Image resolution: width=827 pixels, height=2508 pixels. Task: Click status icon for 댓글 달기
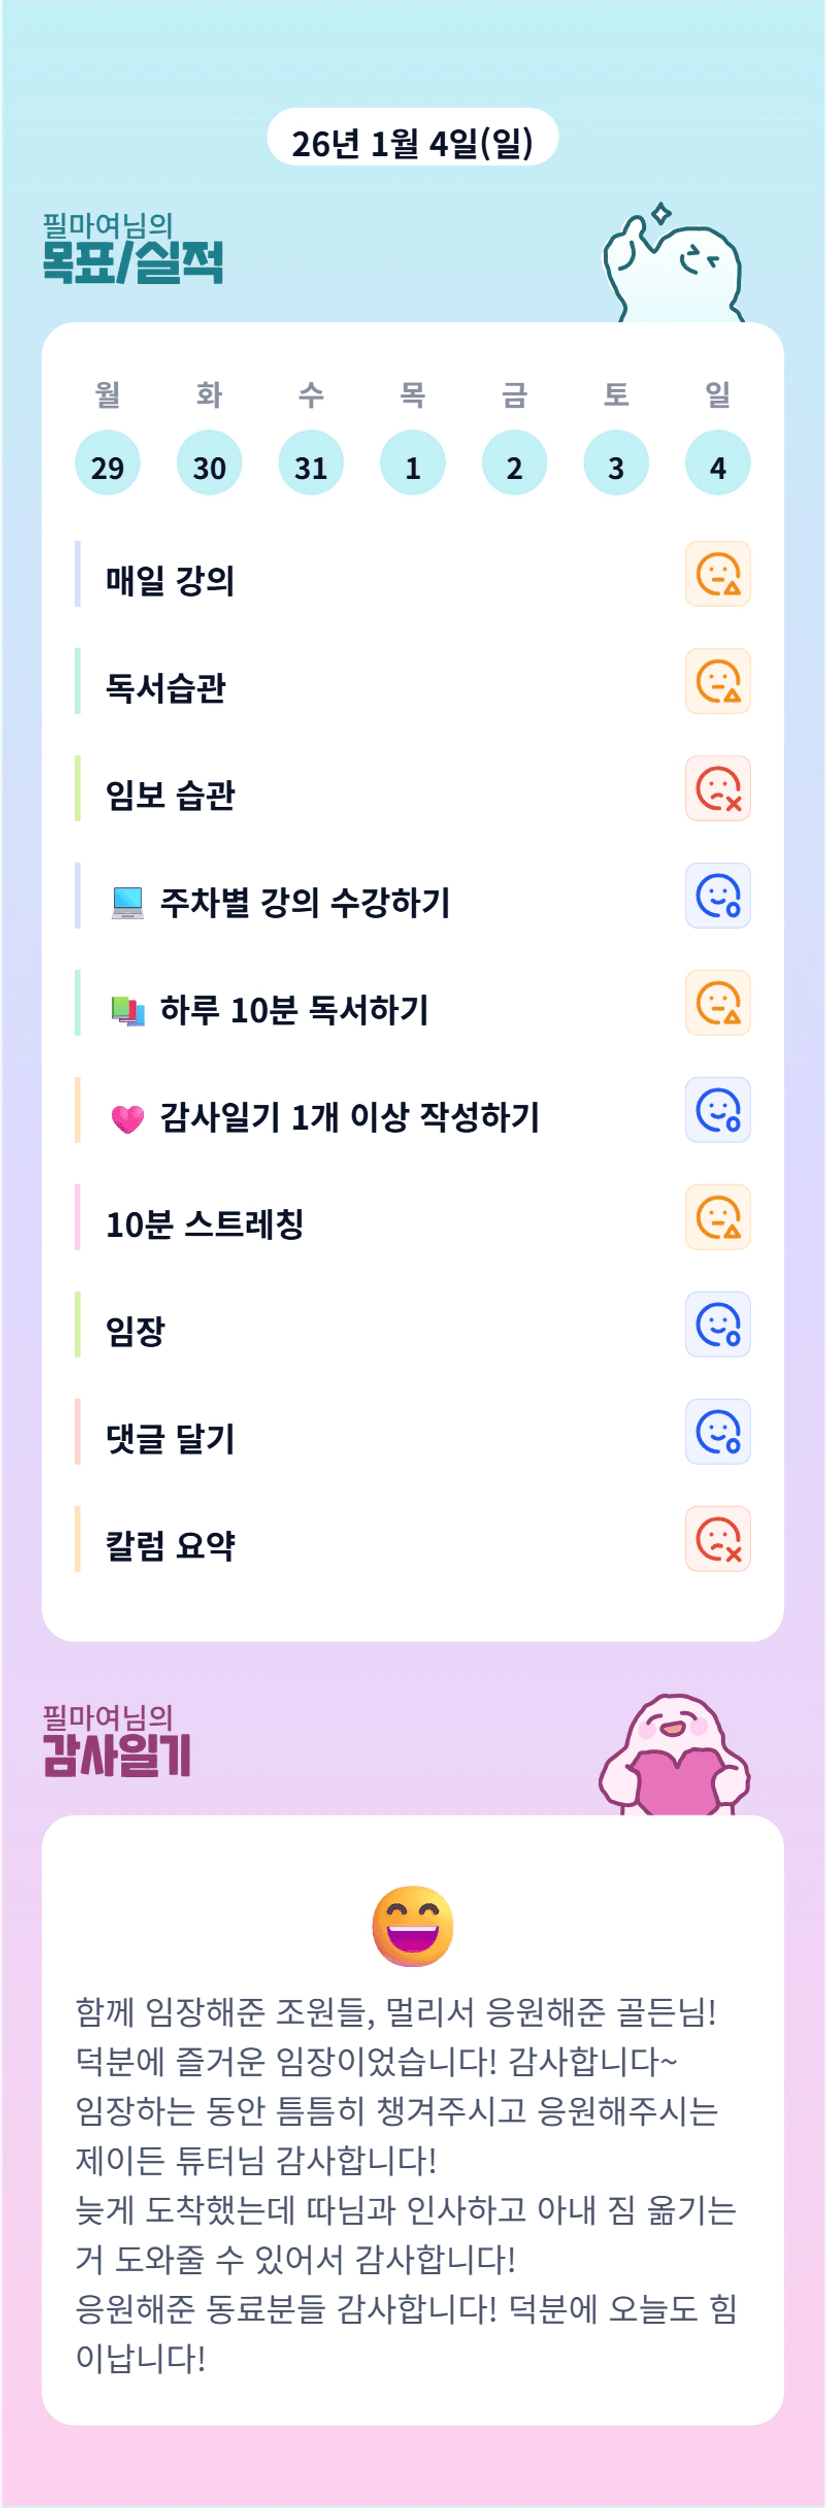click(x=717, y=1432)
